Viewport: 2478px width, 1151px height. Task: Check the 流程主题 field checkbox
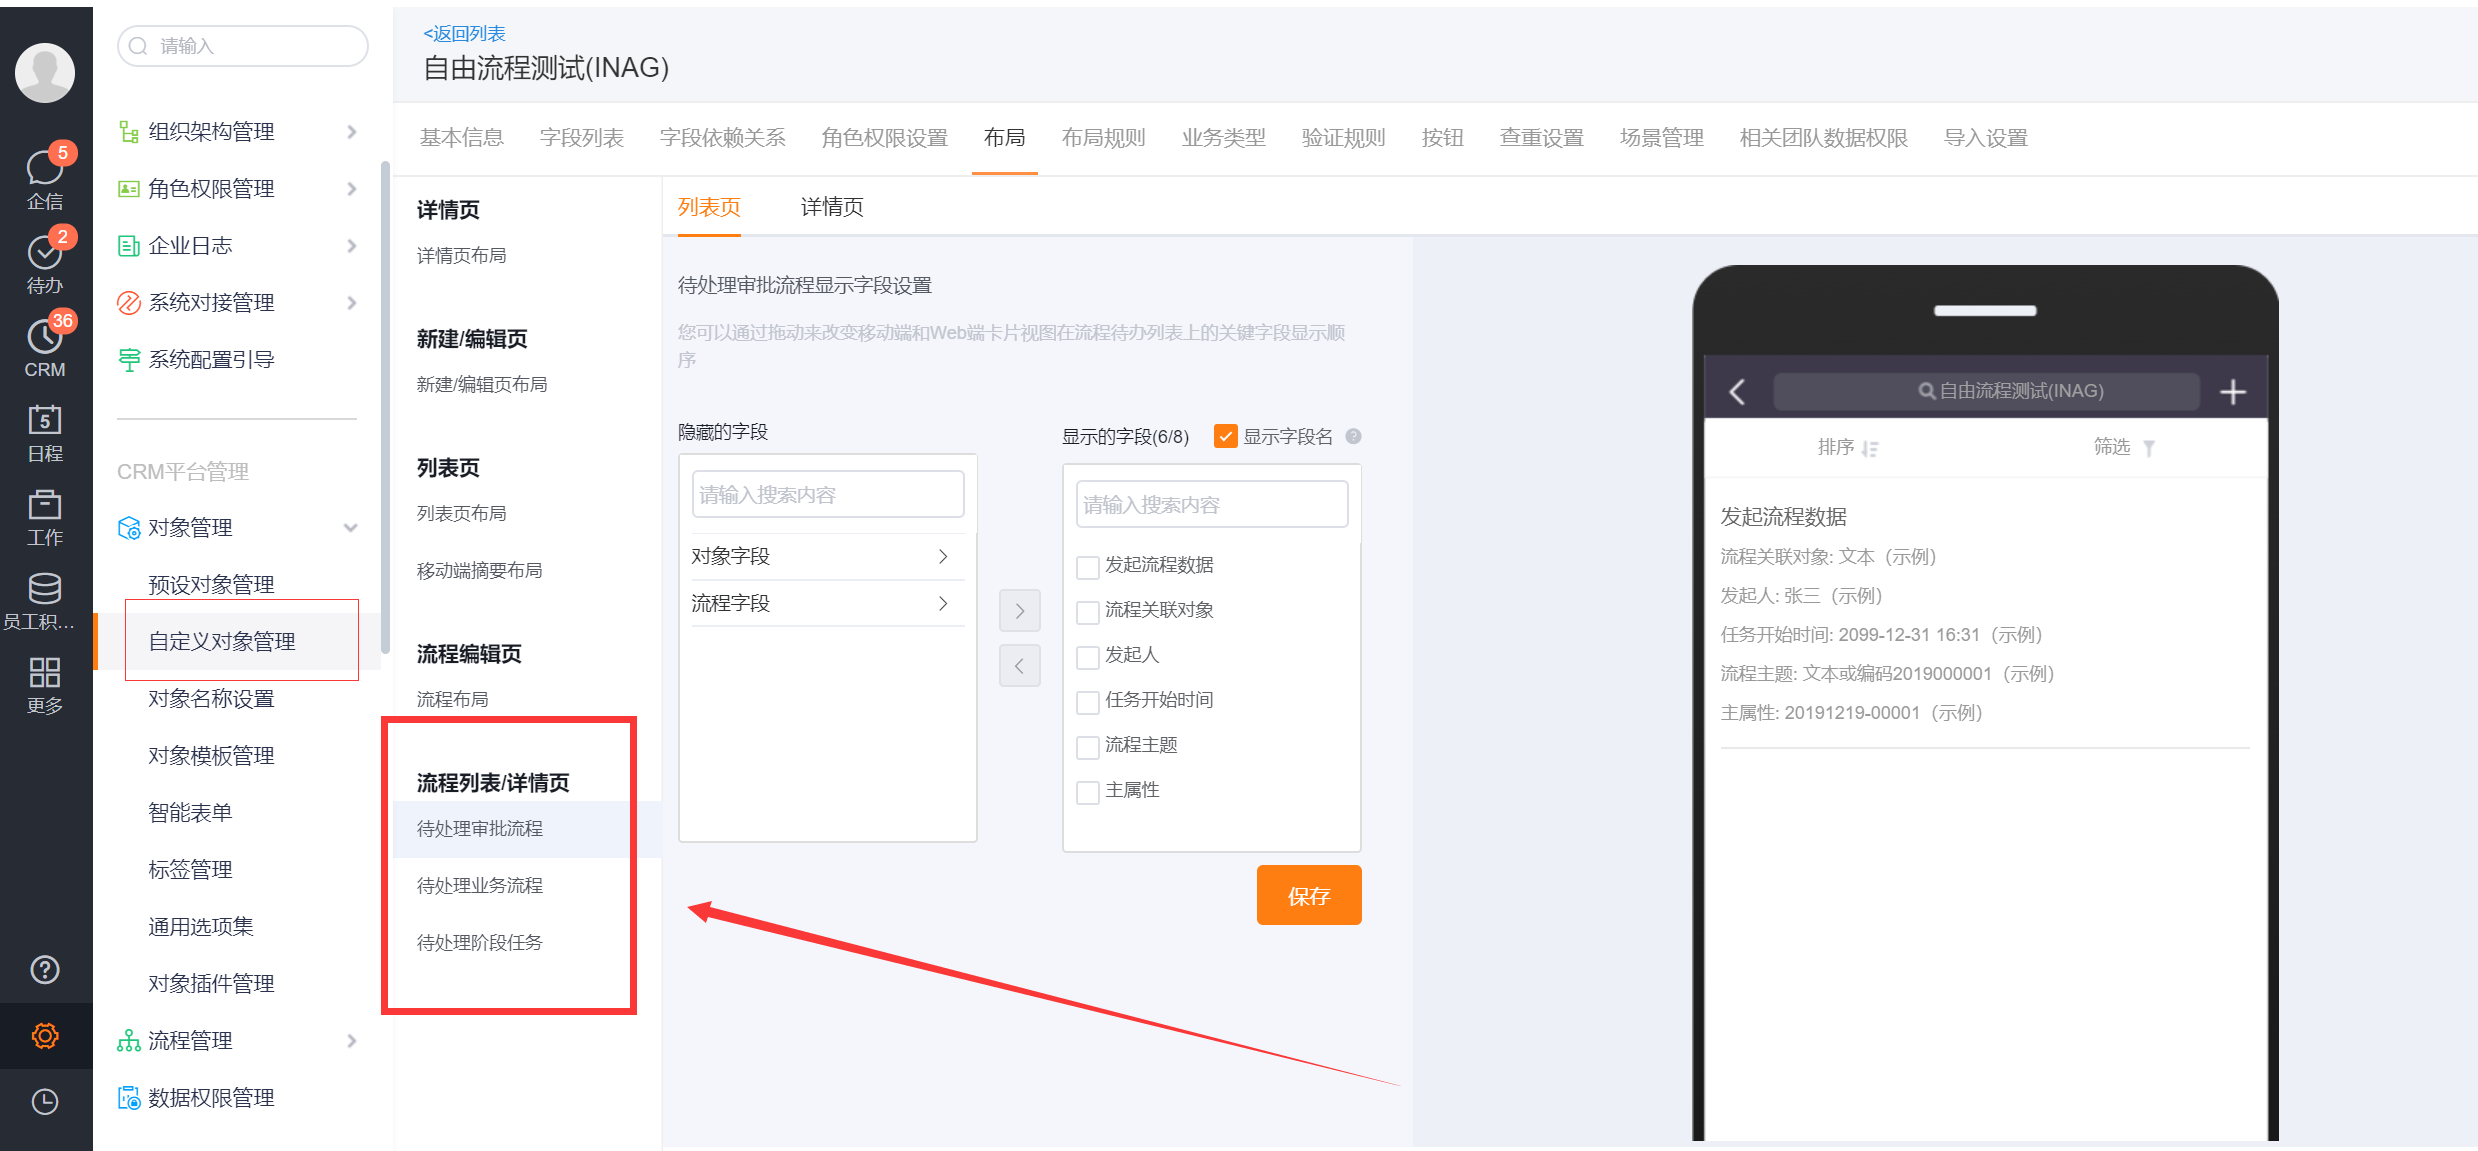coord(1087,747)
